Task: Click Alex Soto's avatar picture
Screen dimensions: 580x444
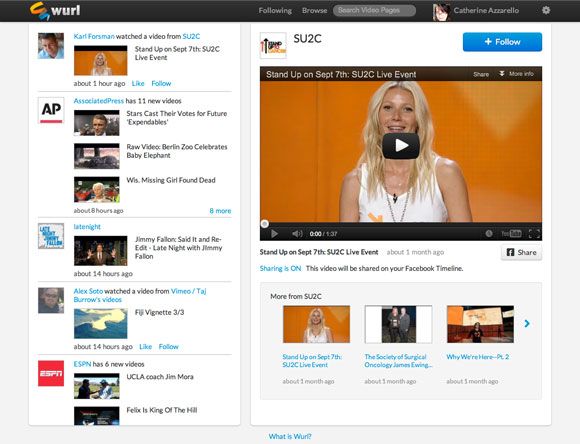Action: 51,300
